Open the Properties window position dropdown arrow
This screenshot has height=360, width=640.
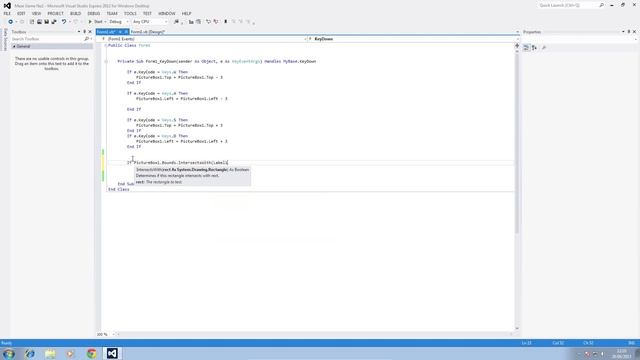click(623, 32)
